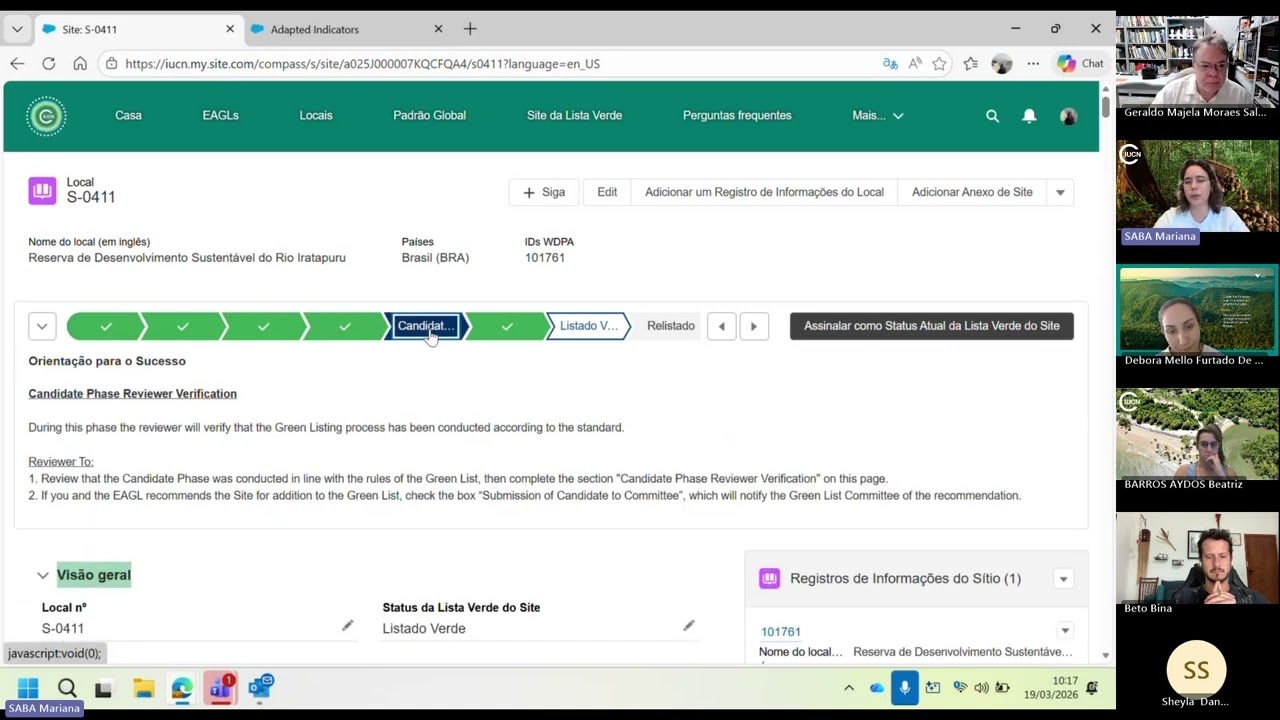Screen dimensions: 1280x720
Task: Open the user profile avatar in site header
Action: [1068, 116]
